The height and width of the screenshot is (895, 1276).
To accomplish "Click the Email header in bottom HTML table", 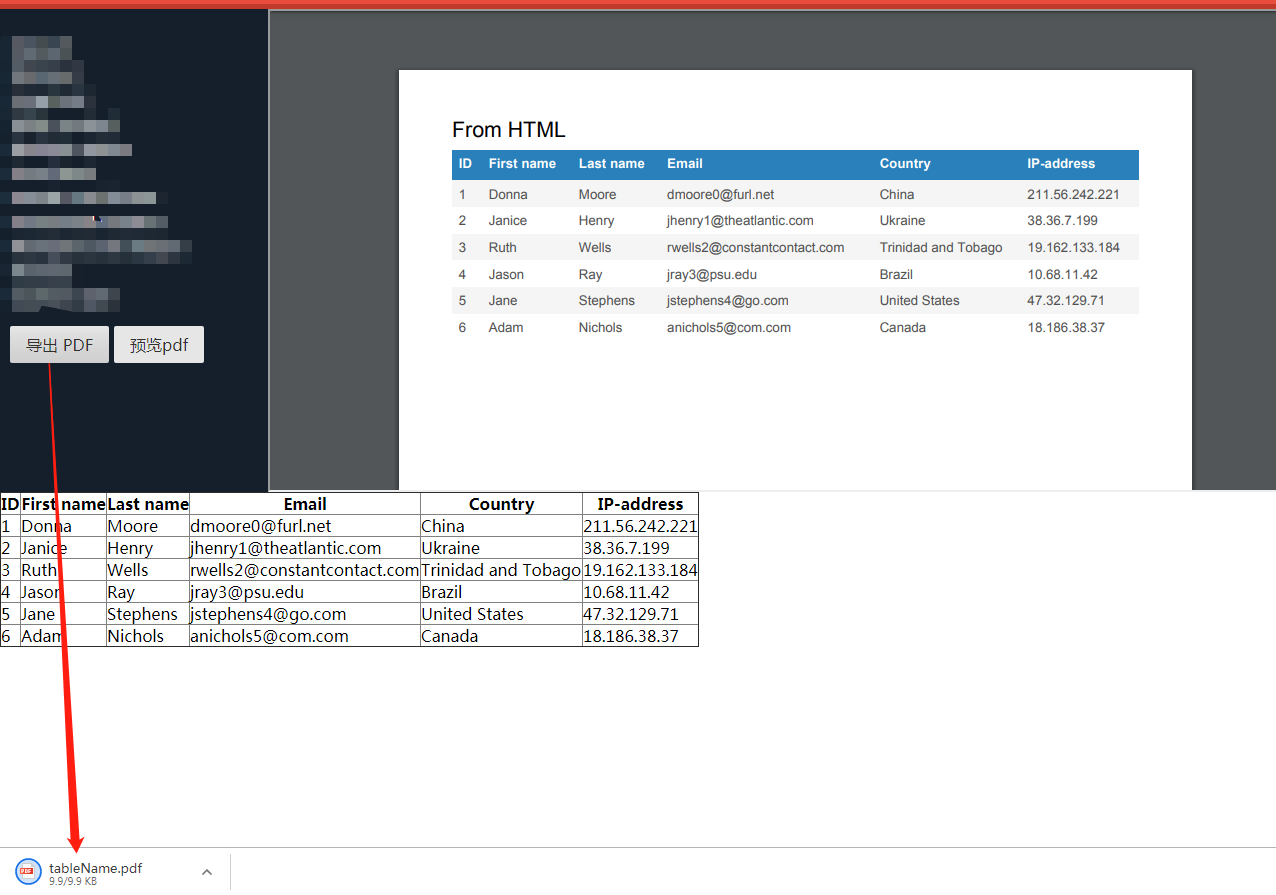I will tap(305, 504).
